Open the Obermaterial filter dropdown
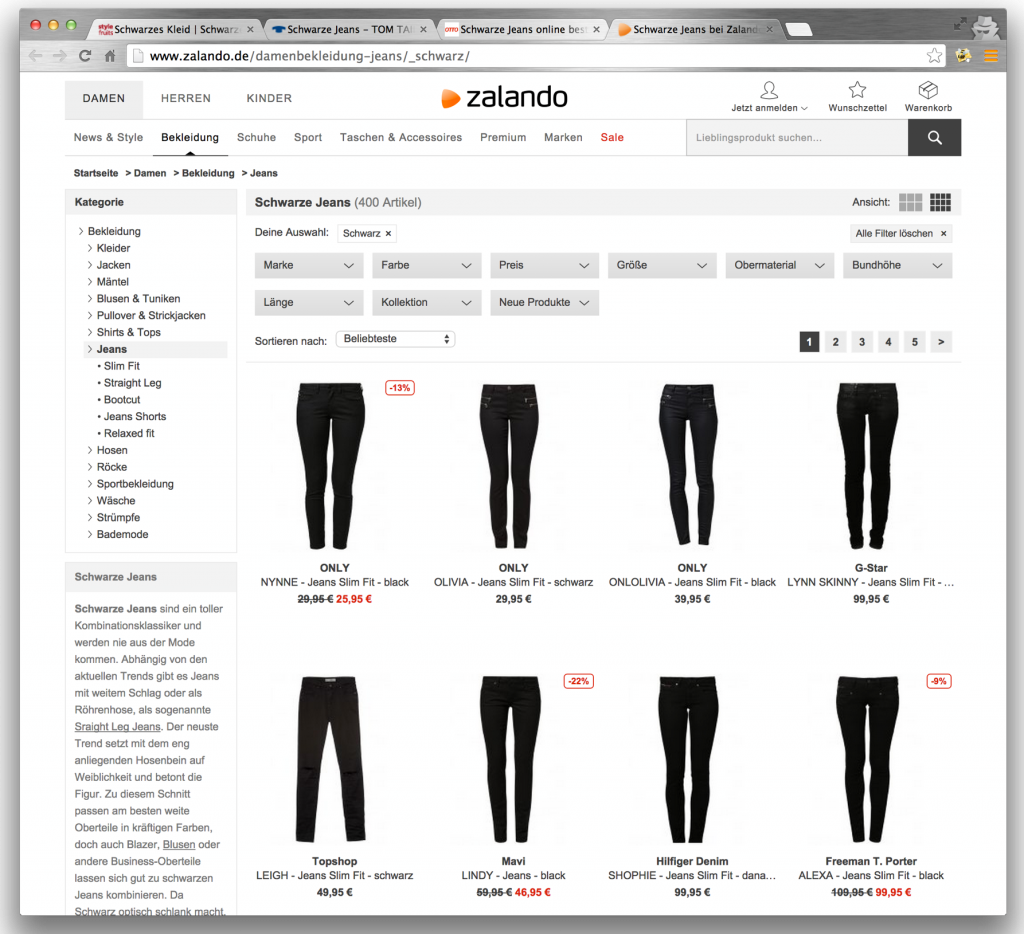Screen dimensions: 1024x934 point(780,266)
